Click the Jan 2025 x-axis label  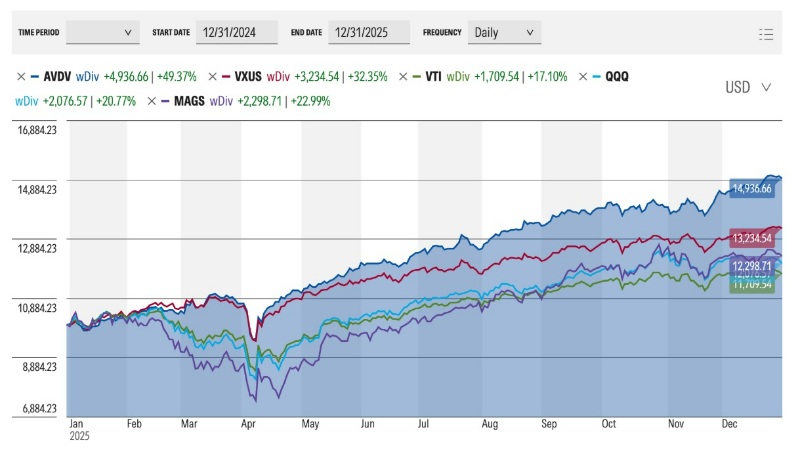click(x=79, y=430)
